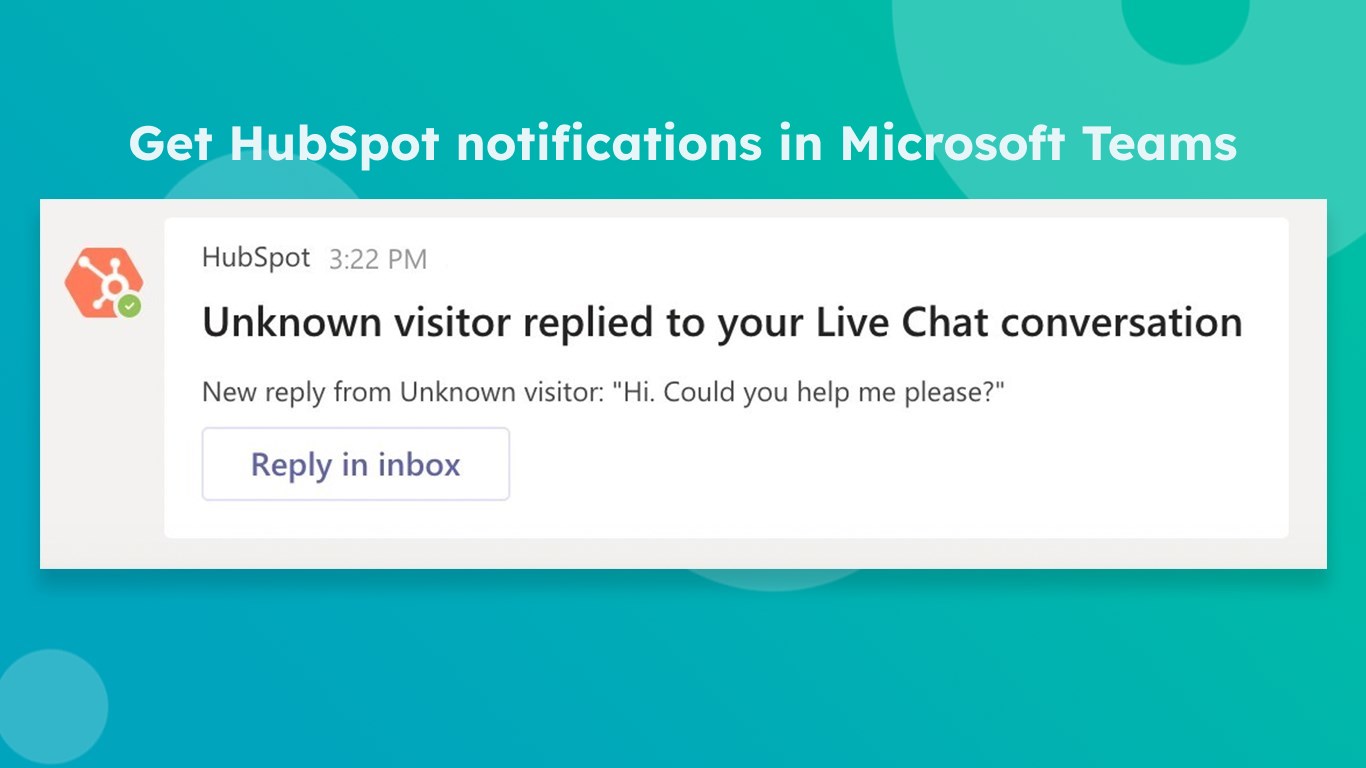
Task: Click the 3:22 PM timestamp
Action: pos(378,260)
